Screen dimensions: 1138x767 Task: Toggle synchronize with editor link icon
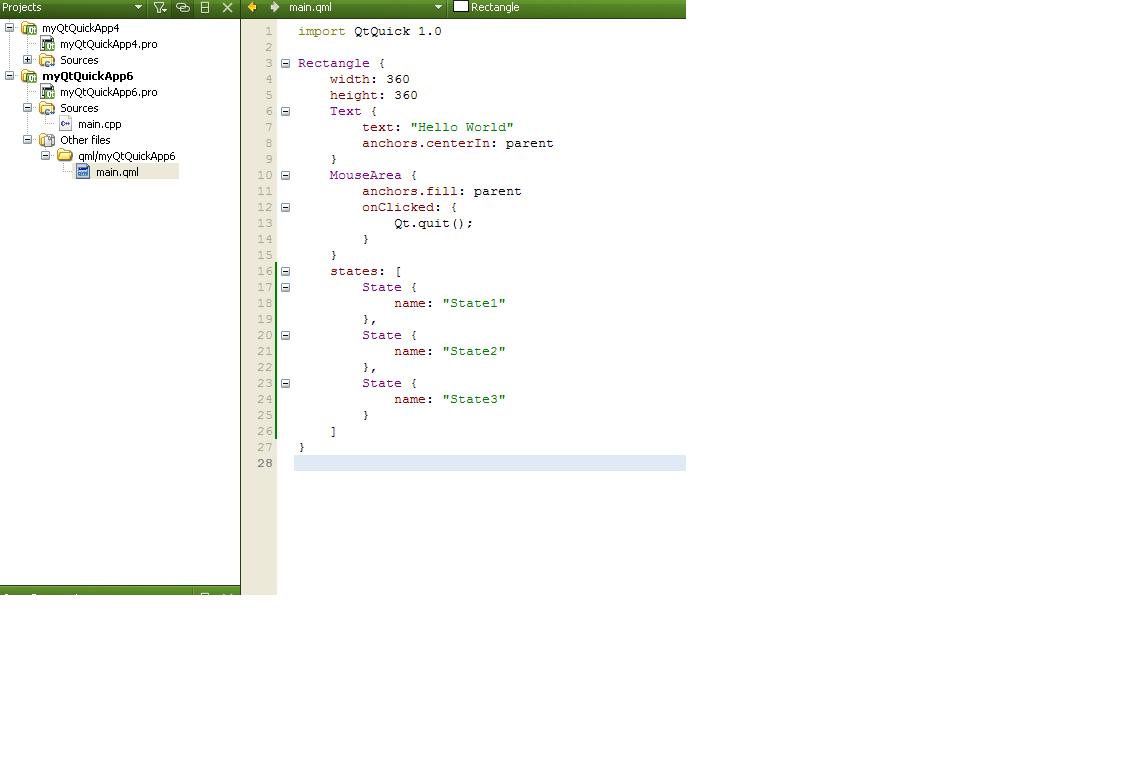click(x=183, y=7)
